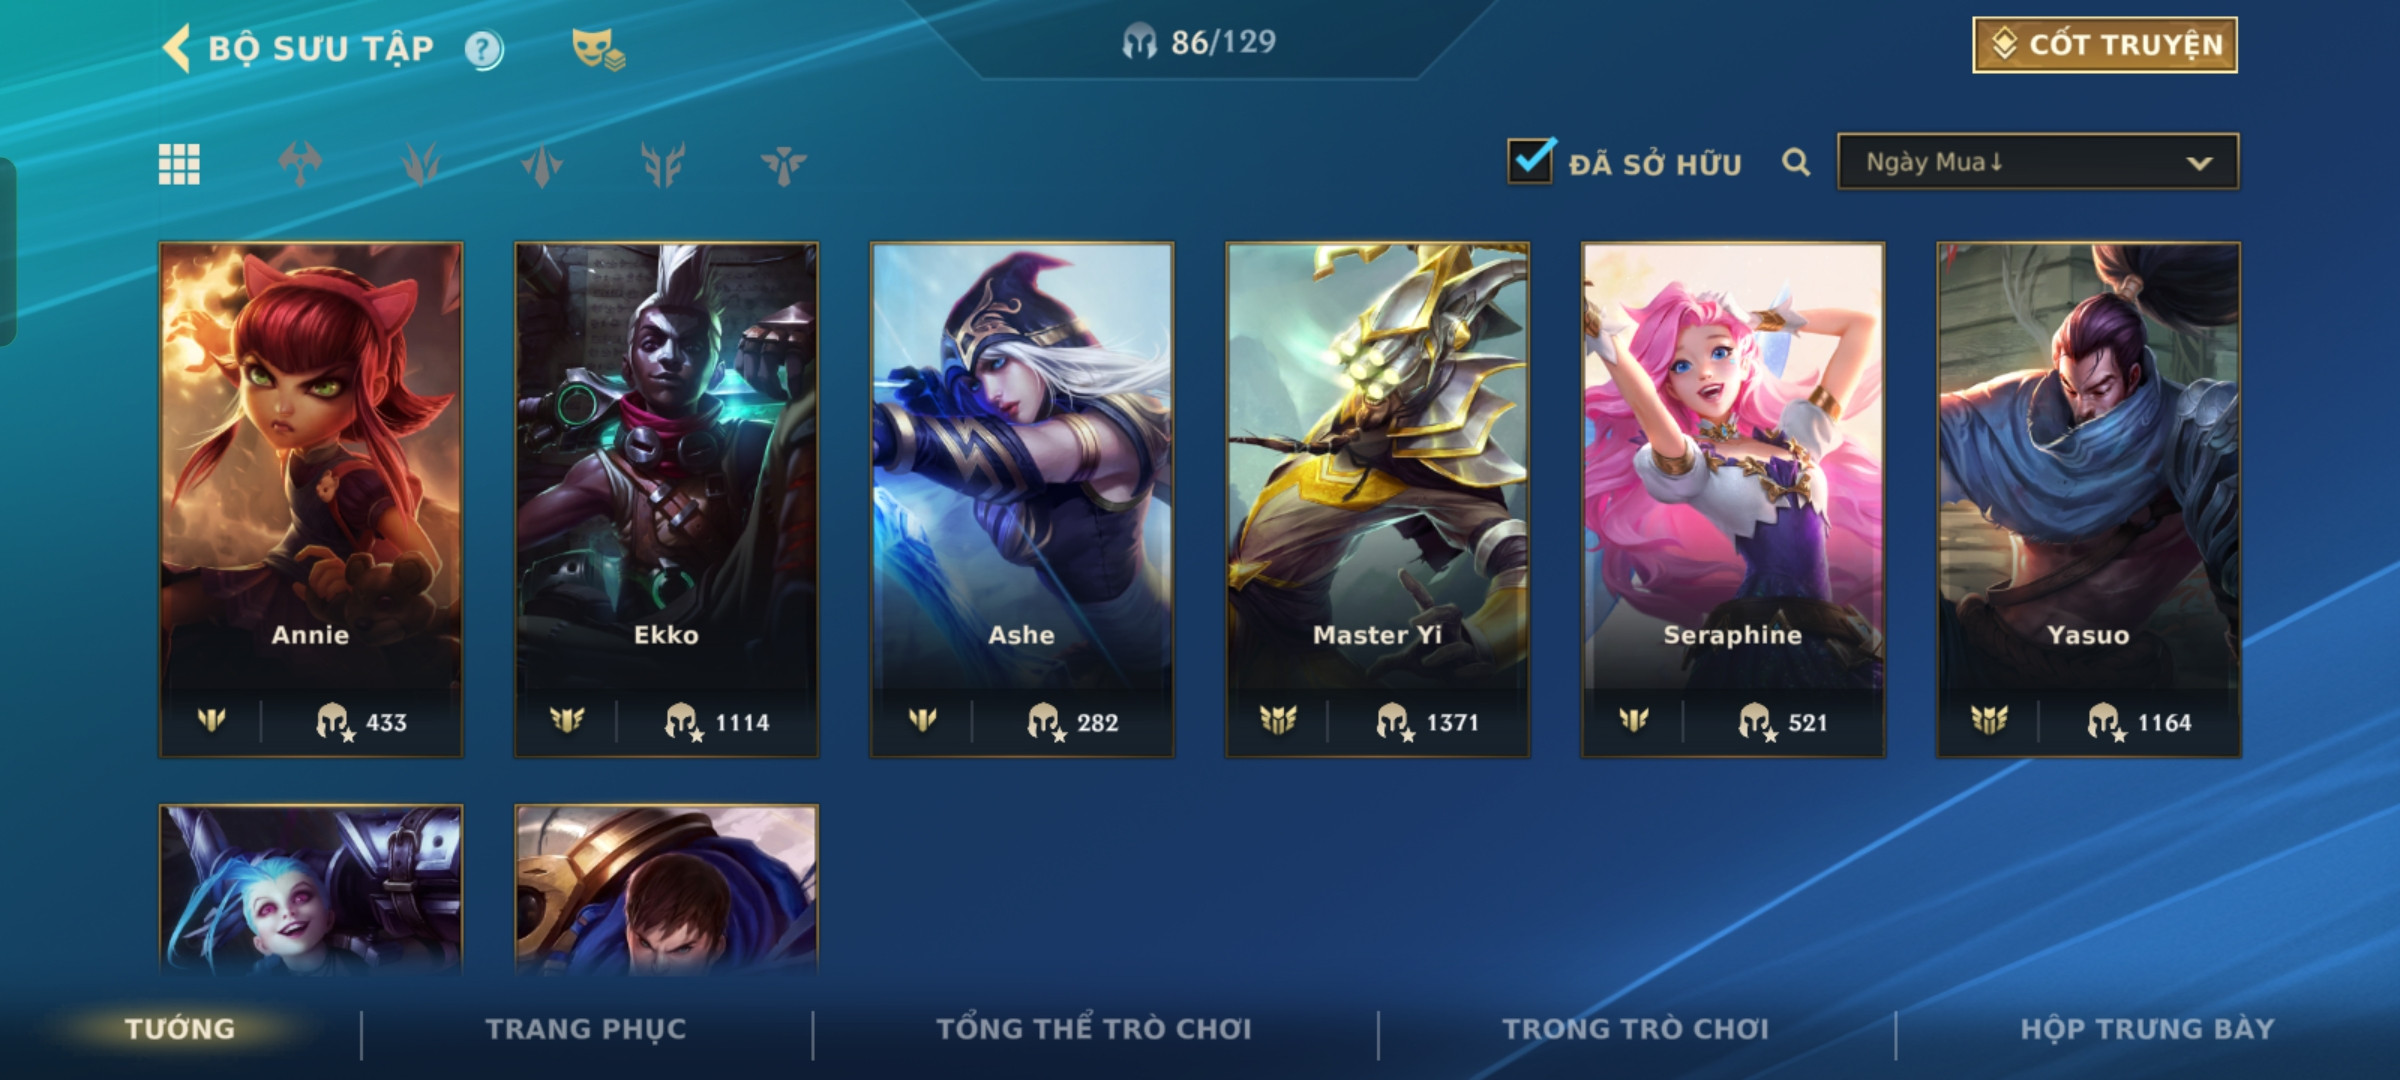Filter by the second role icon
This screenshot has height=1080, width=2400.
pos(421,164)
